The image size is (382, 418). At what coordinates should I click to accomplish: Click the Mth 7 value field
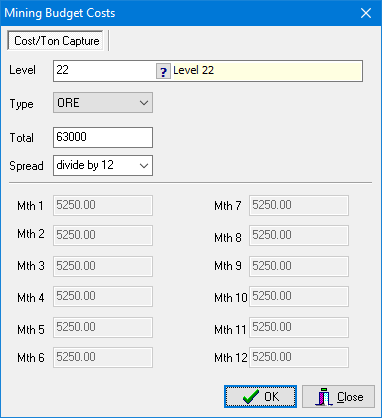(299, 205)
